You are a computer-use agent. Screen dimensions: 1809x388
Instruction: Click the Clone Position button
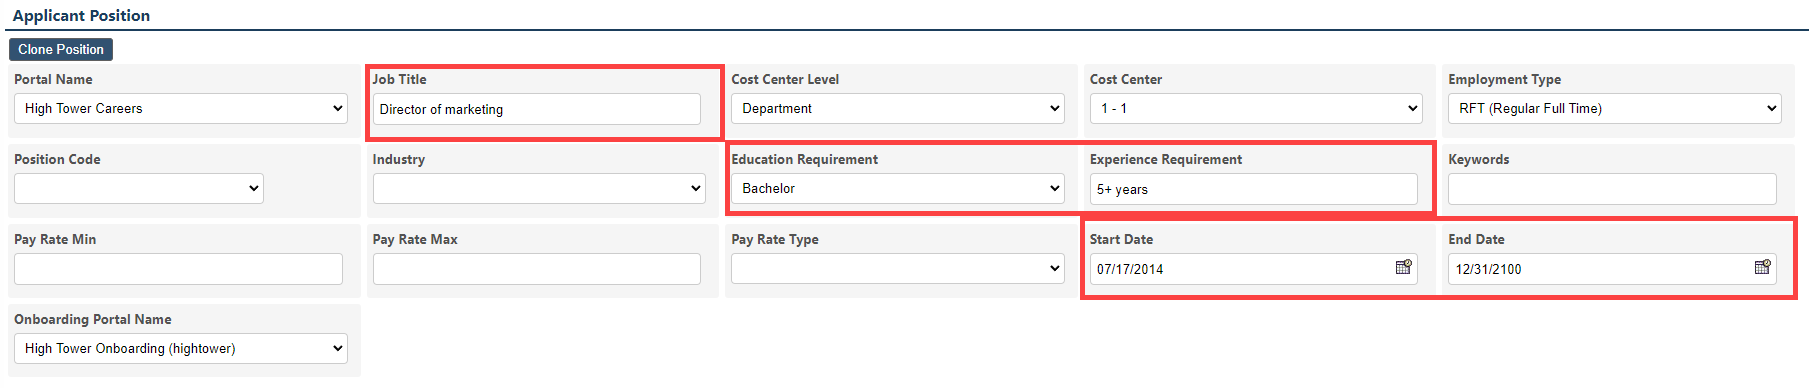(x=61, y=49)
